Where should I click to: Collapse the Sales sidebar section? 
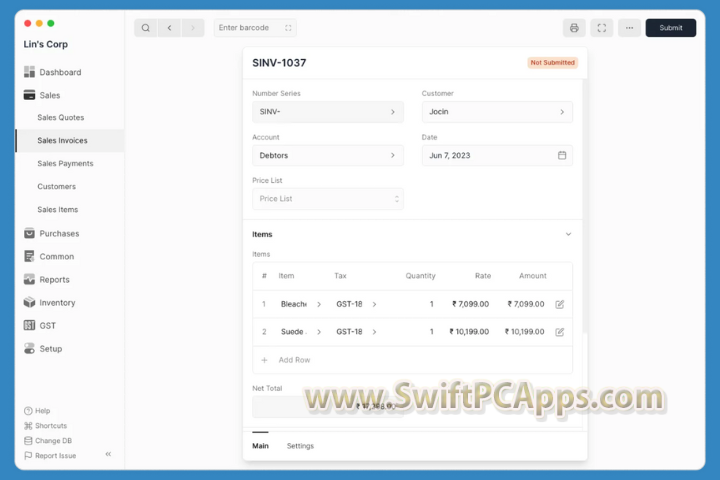point(50,95)
